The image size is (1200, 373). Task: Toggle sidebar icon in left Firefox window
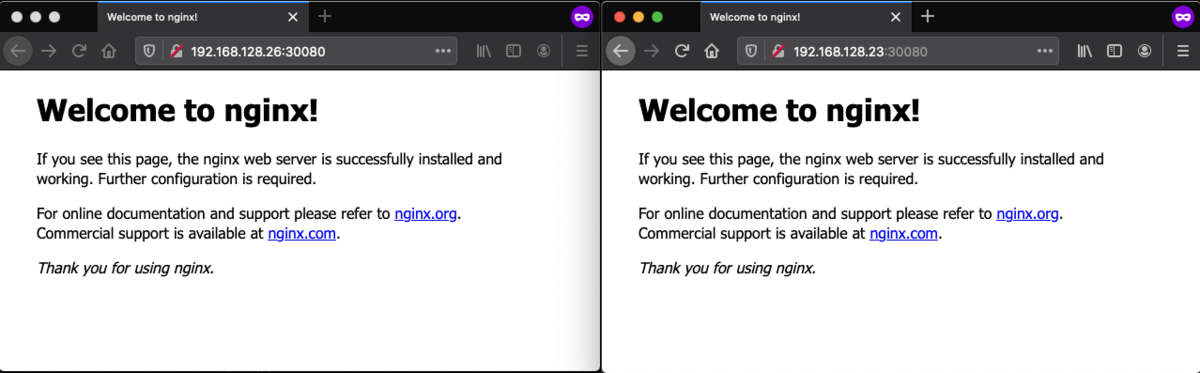(x=513, y=51)
